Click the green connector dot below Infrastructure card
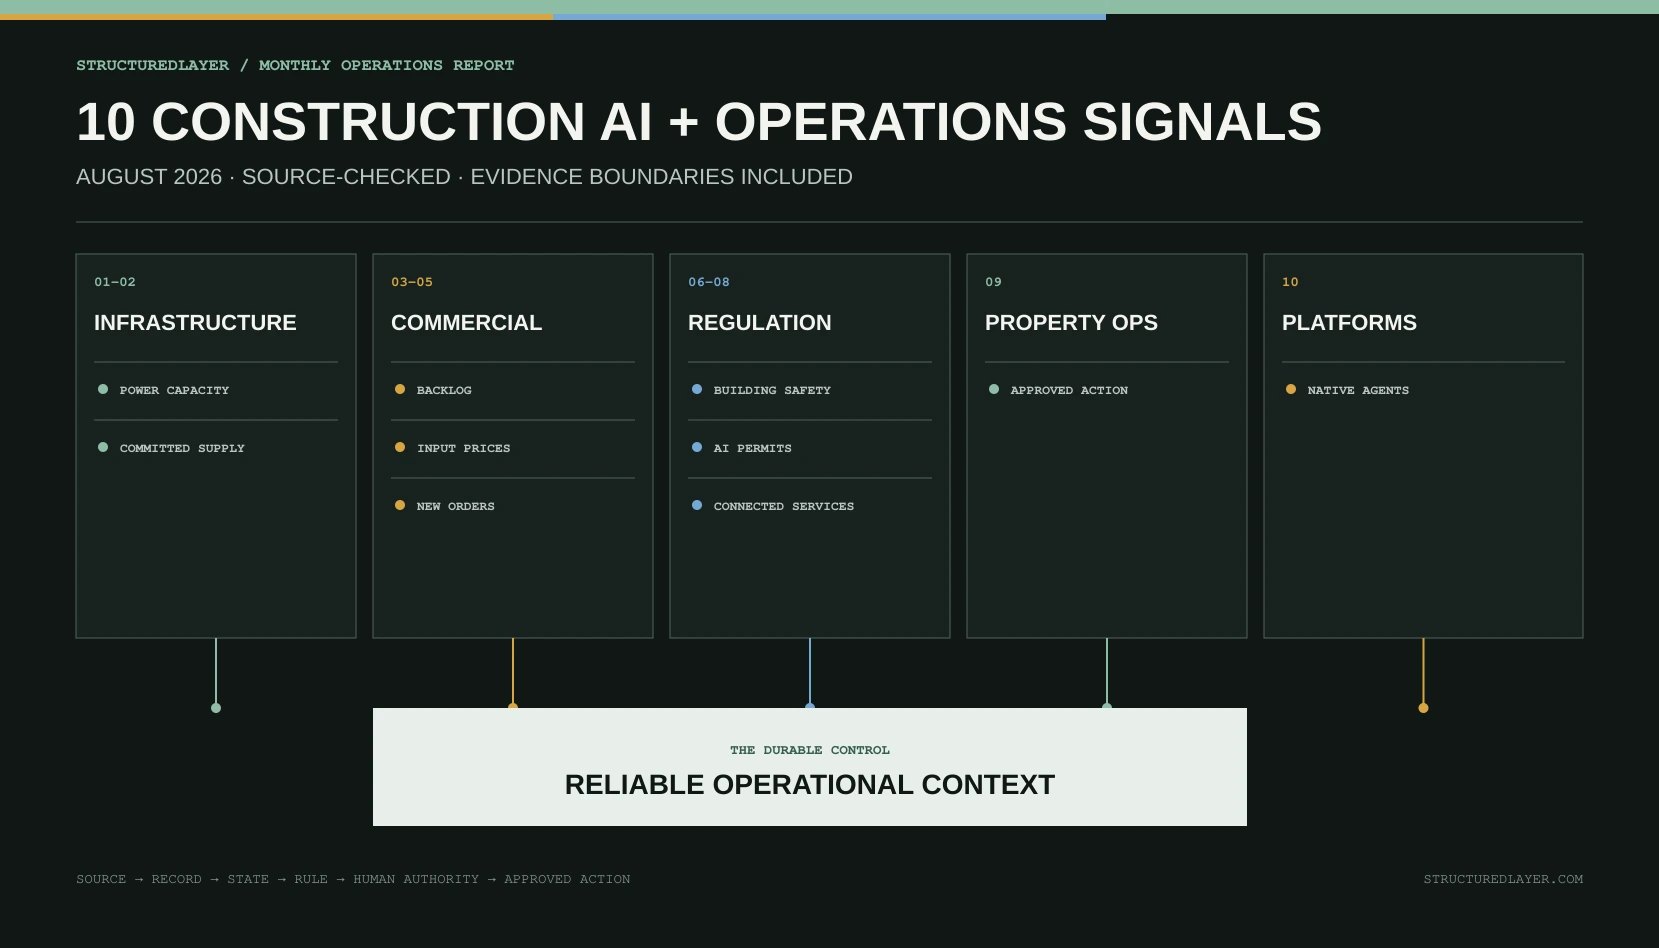 (x=216, y=708)
